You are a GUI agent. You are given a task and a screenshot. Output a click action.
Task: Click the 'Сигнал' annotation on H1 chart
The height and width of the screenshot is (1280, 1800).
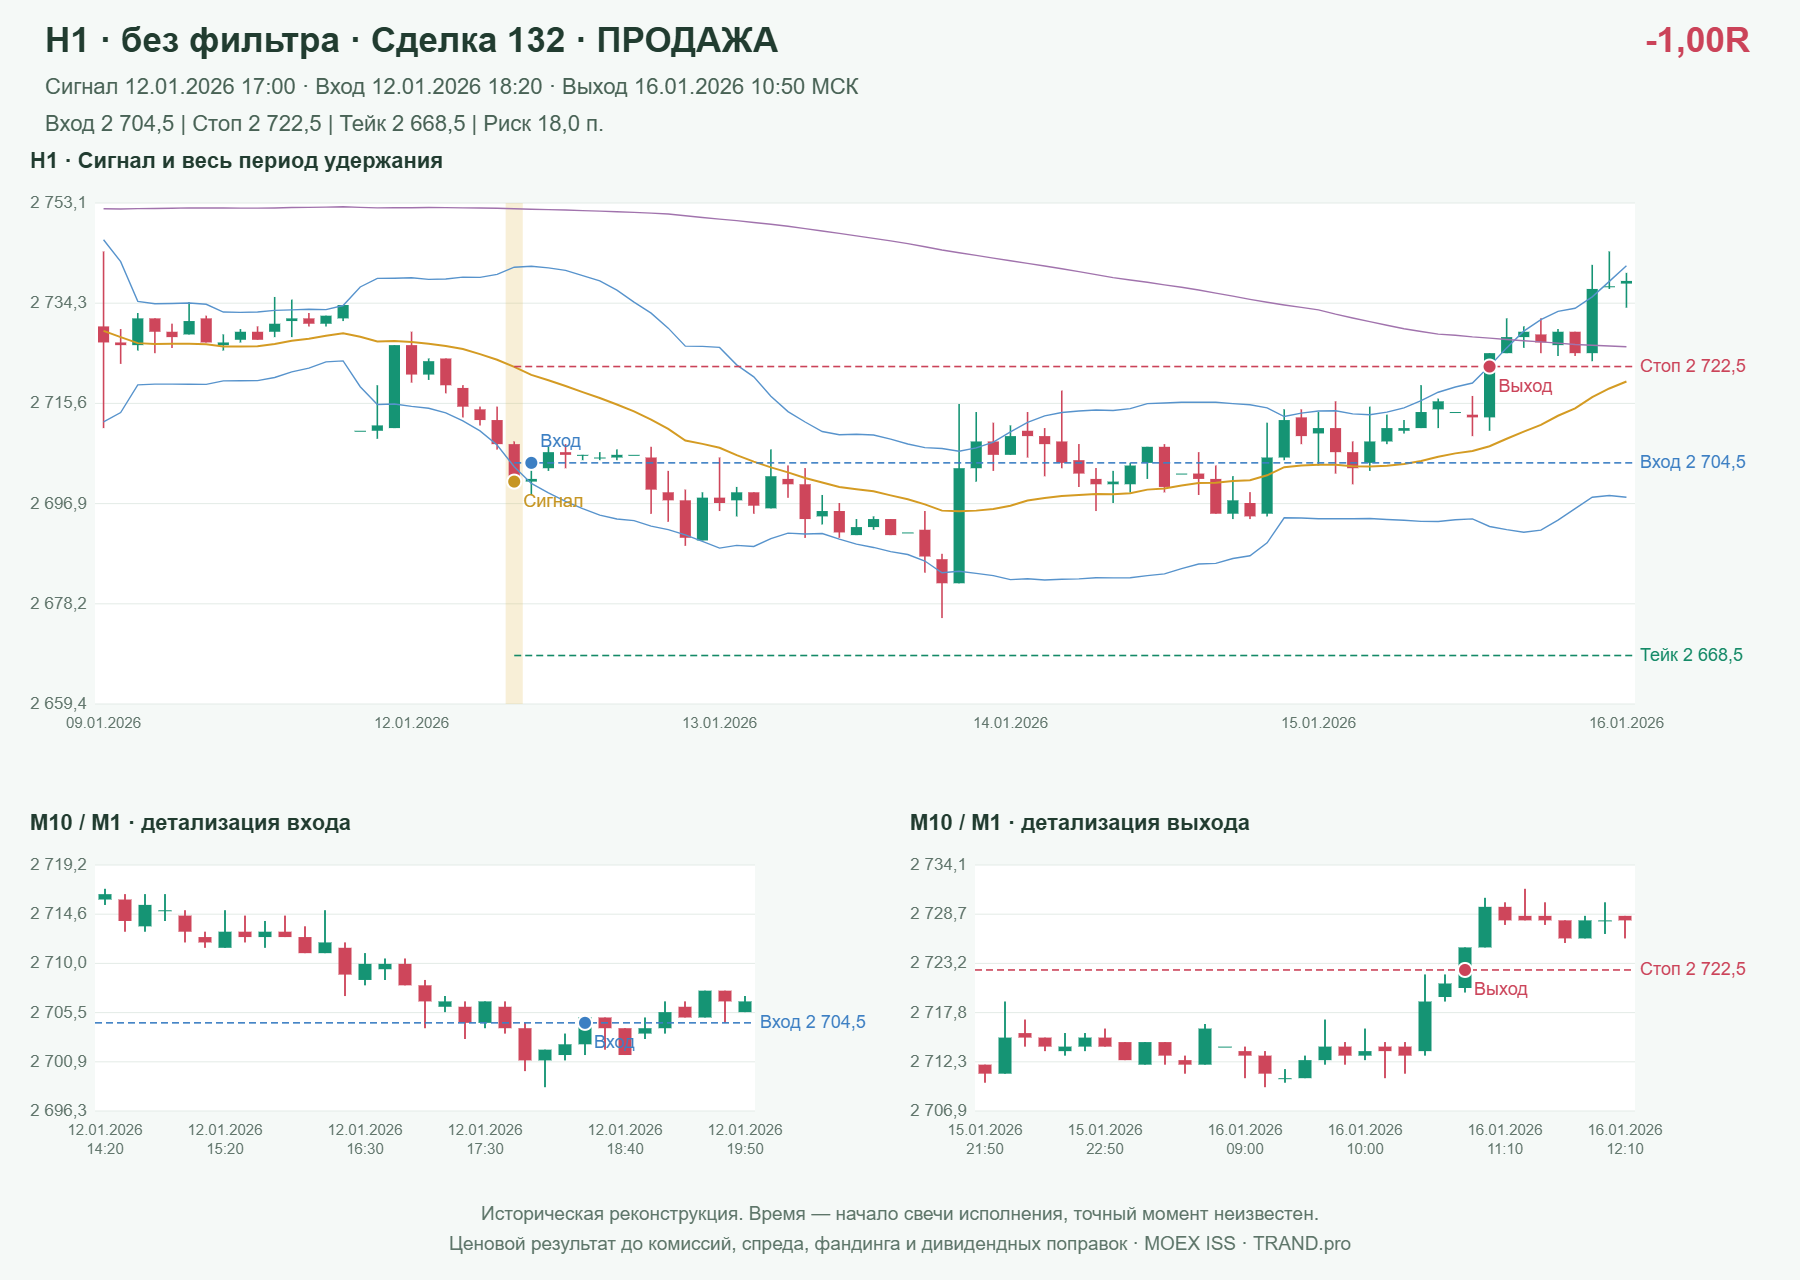click(553, 501)
